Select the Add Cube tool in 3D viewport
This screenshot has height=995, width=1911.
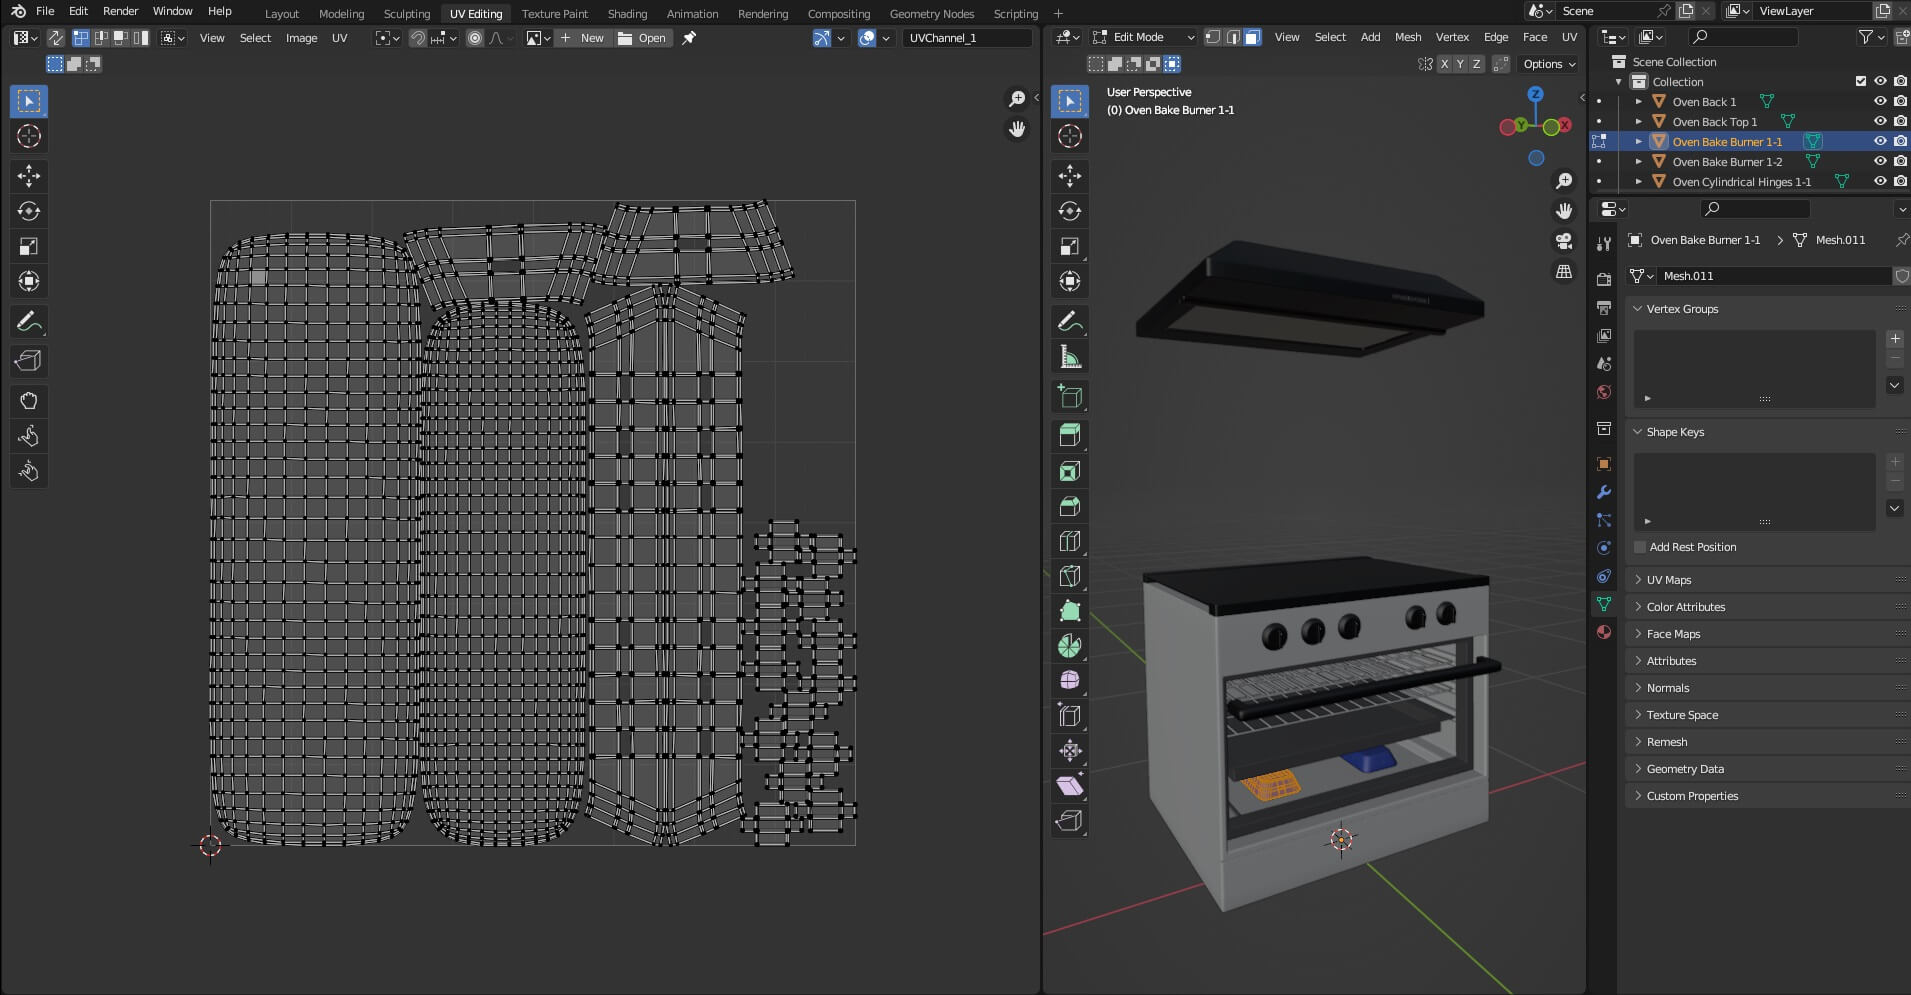[x=1070, y=396]
